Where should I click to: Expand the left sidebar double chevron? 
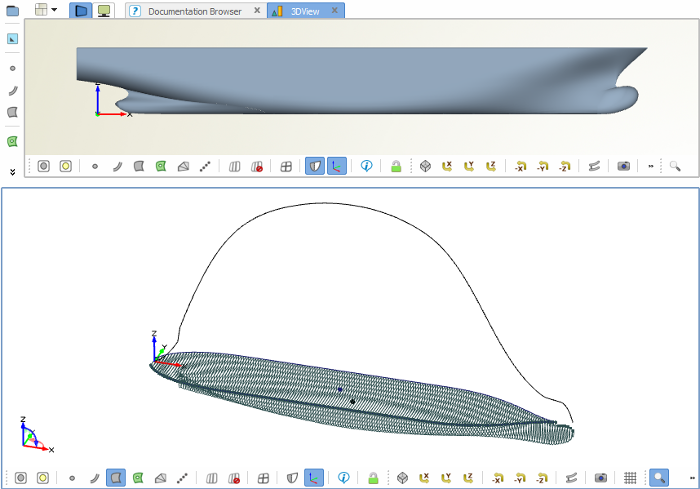[12, 172]
